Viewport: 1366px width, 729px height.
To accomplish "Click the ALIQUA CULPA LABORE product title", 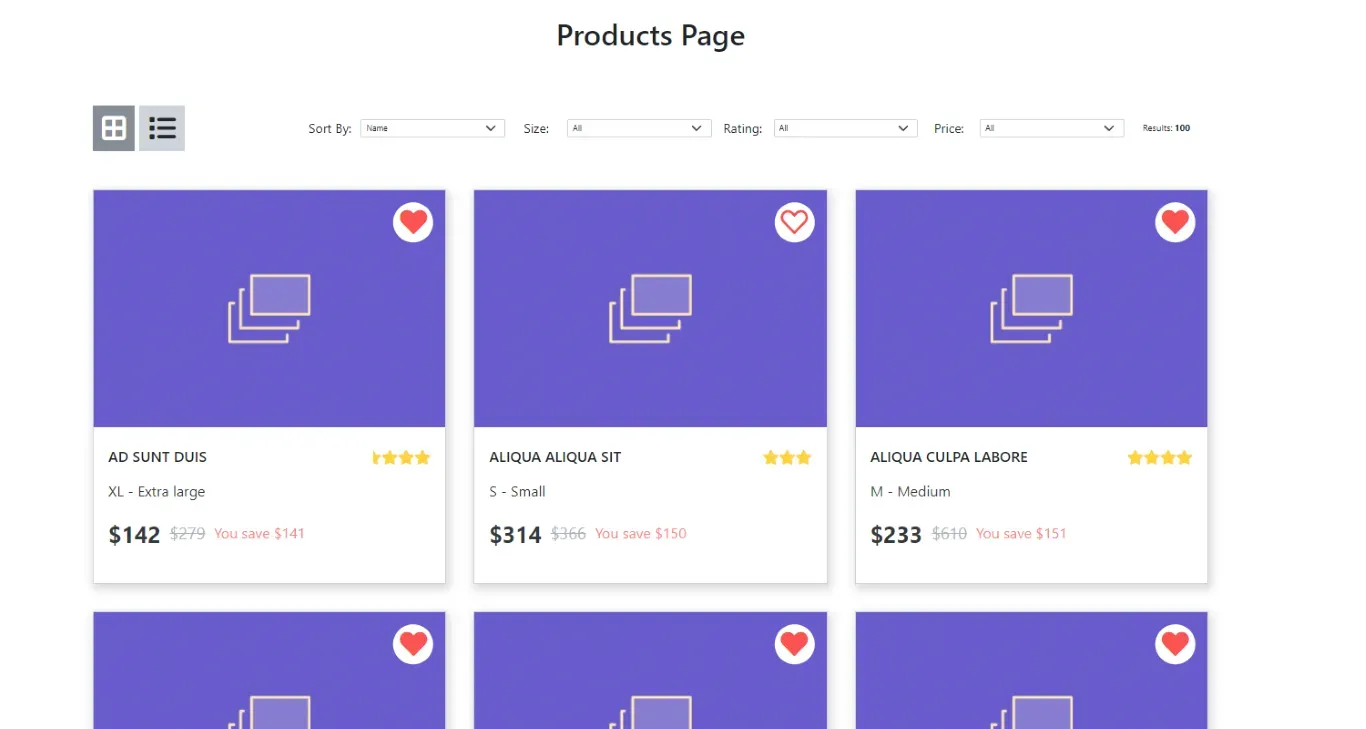I will (x=948, y=457).
